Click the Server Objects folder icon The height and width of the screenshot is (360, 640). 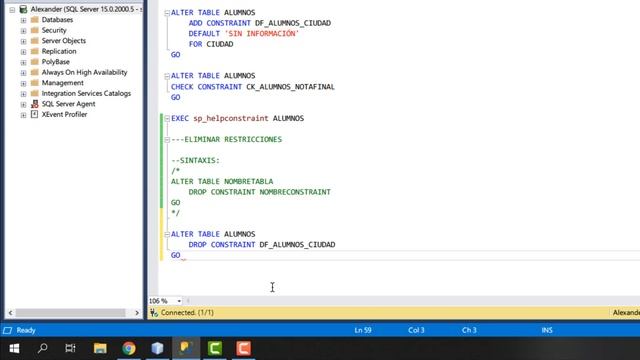click(35, 41)
